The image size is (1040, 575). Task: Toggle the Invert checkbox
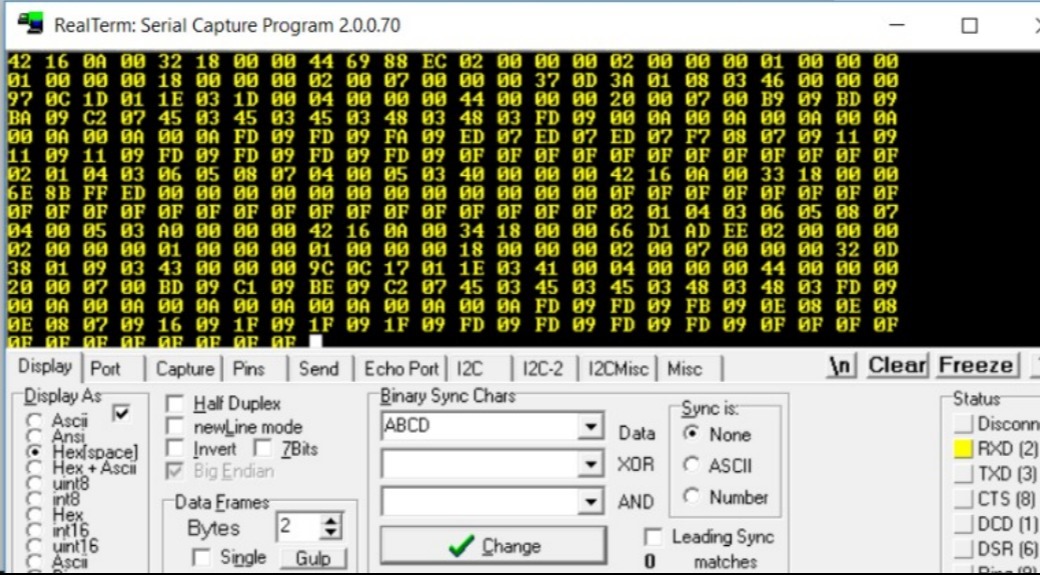tap(175, 449)
